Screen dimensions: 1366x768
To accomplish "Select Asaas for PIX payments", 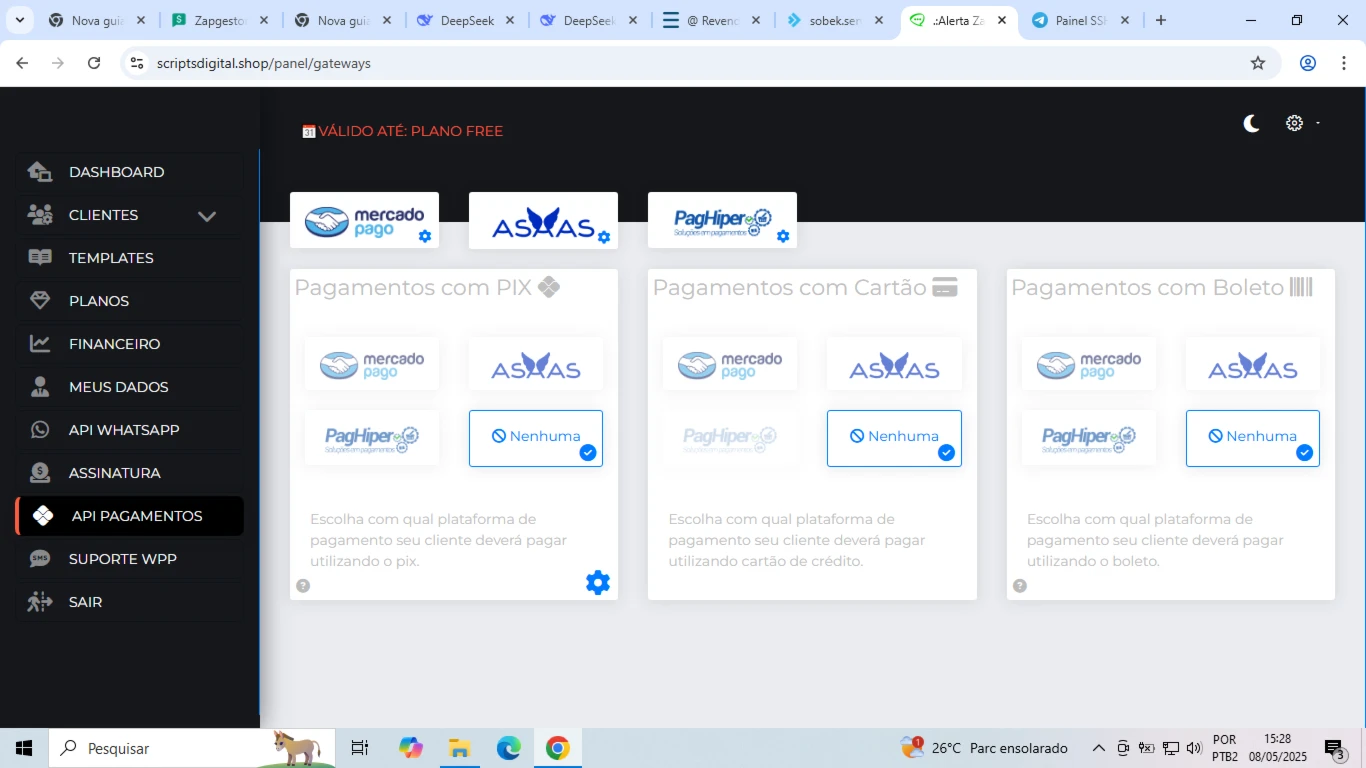I will coord(536,364).
